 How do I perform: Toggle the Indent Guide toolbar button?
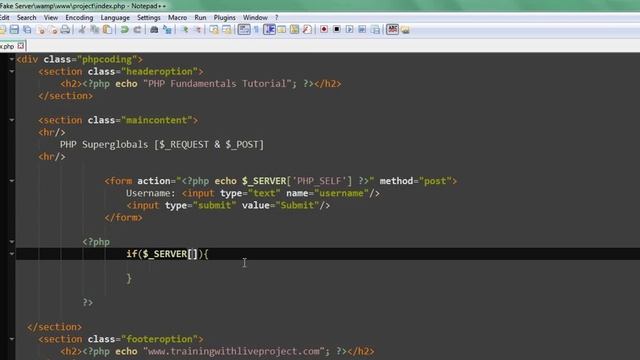pyautogui.click(x=269, y=29)
